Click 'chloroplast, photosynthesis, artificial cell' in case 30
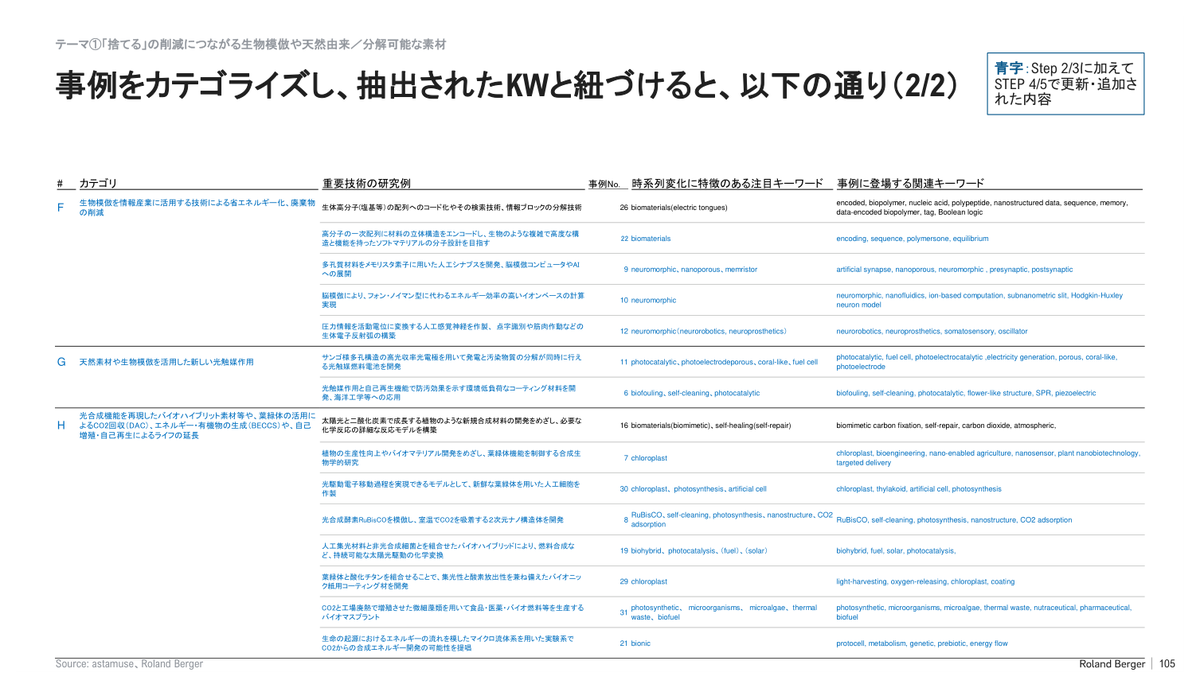 click(698, 489)
